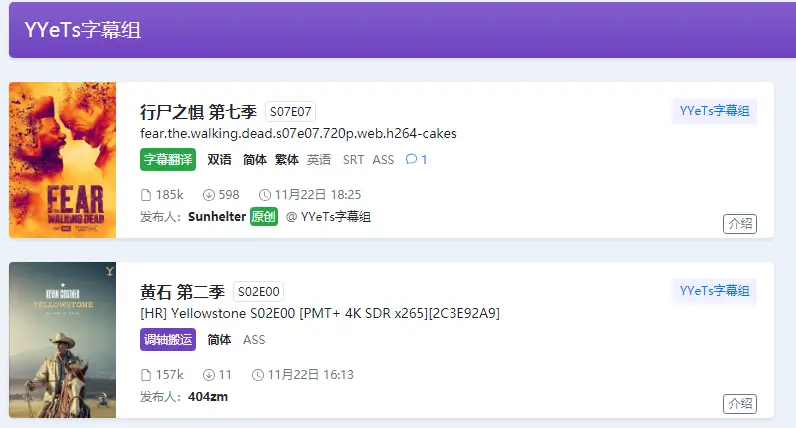Click the 英语 label in Fear card
Image resolution: width=796 pixels, height=428 pixels.
tap(319, 159)
